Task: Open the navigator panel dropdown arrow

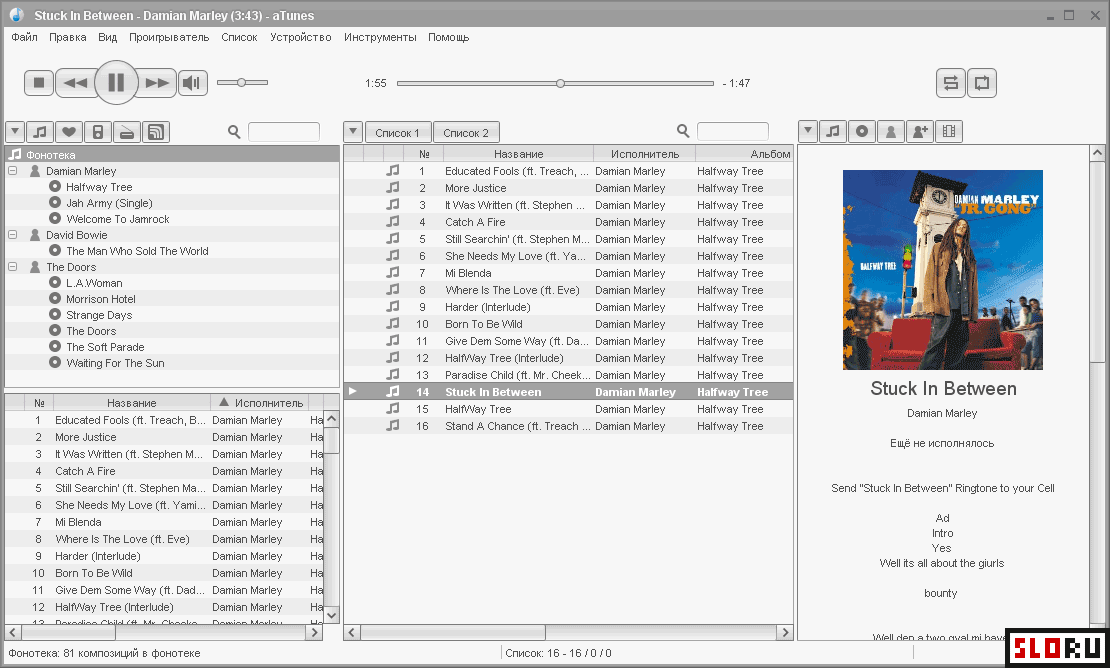Action: click(x=16, y=132)
